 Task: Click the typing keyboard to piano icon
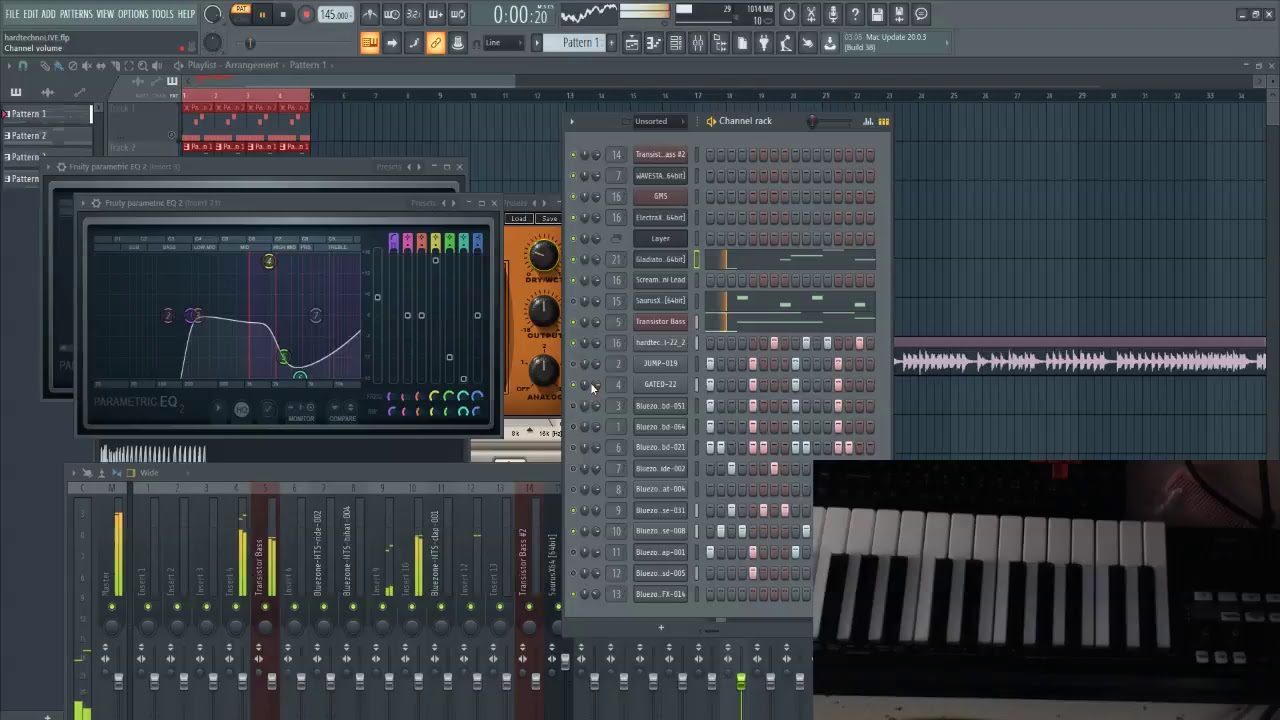[370, 43]
